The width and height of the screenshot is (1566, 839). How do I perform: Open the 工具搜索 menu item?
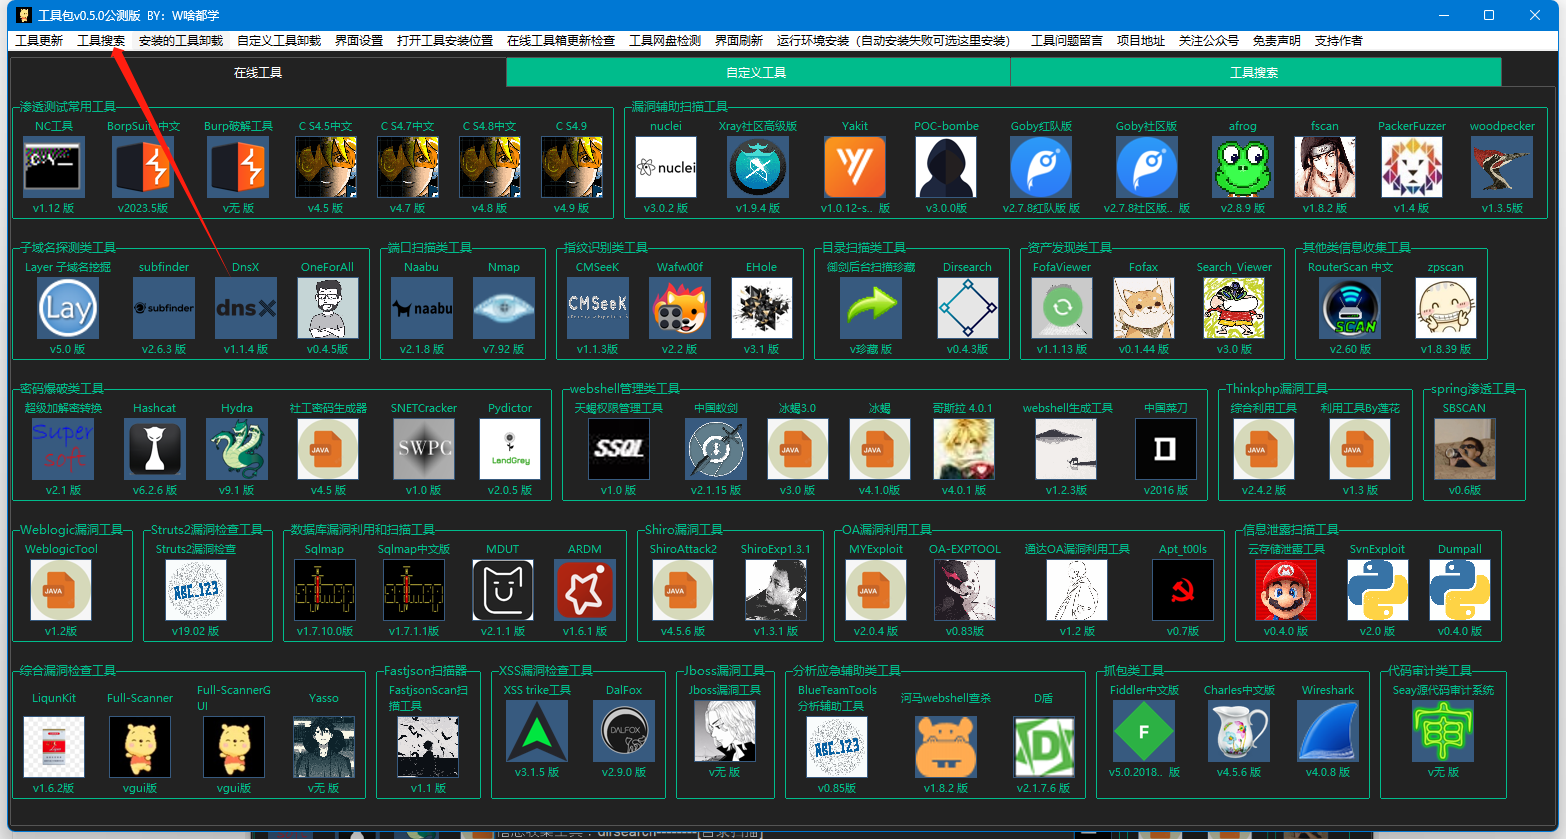pyautogui.click(x=101, y=41)
